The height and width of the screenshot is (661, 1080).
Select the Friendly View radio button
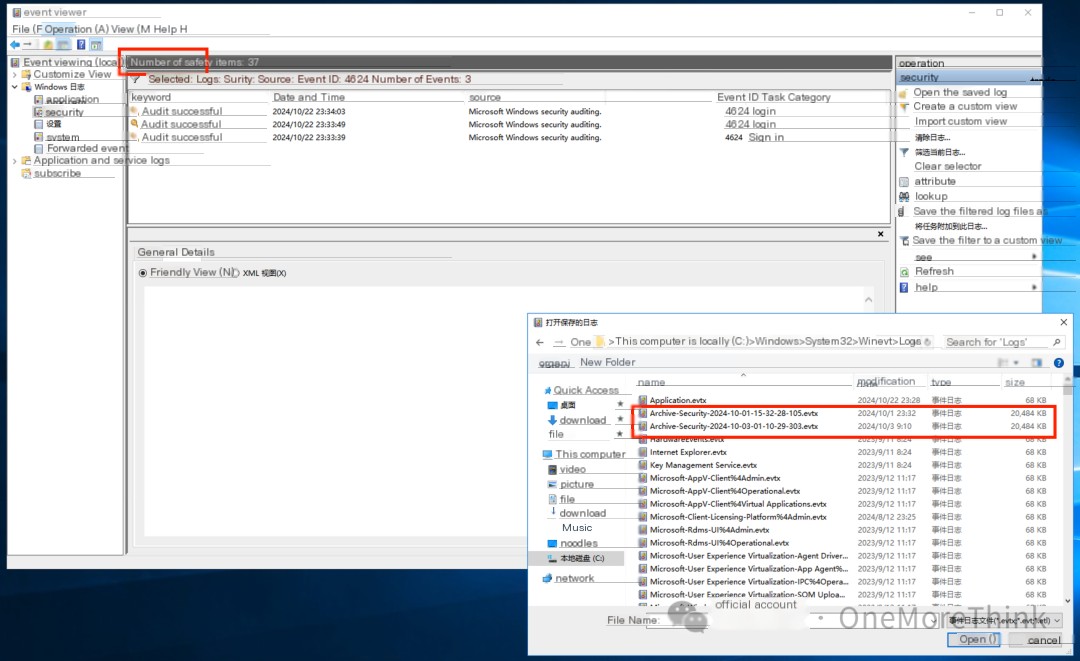tap(143, 273)
